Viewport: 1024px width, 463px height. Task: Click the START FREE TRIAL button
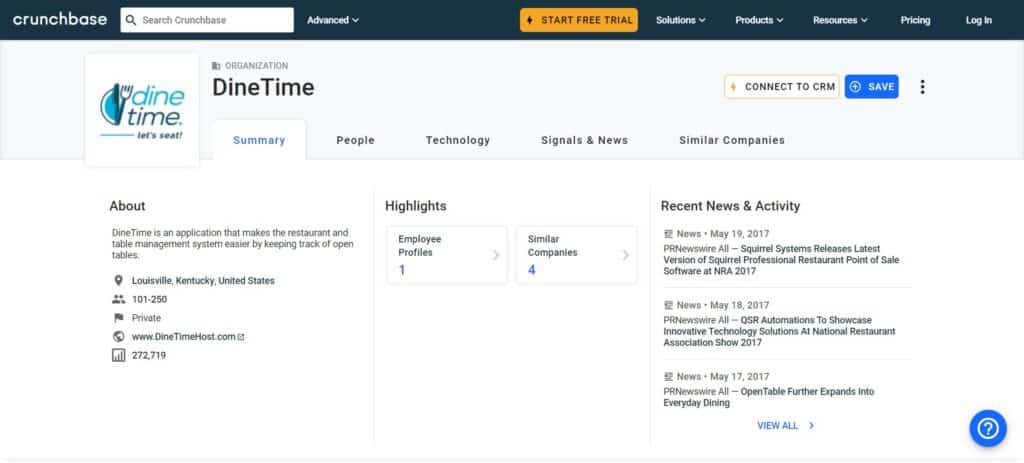579,20
